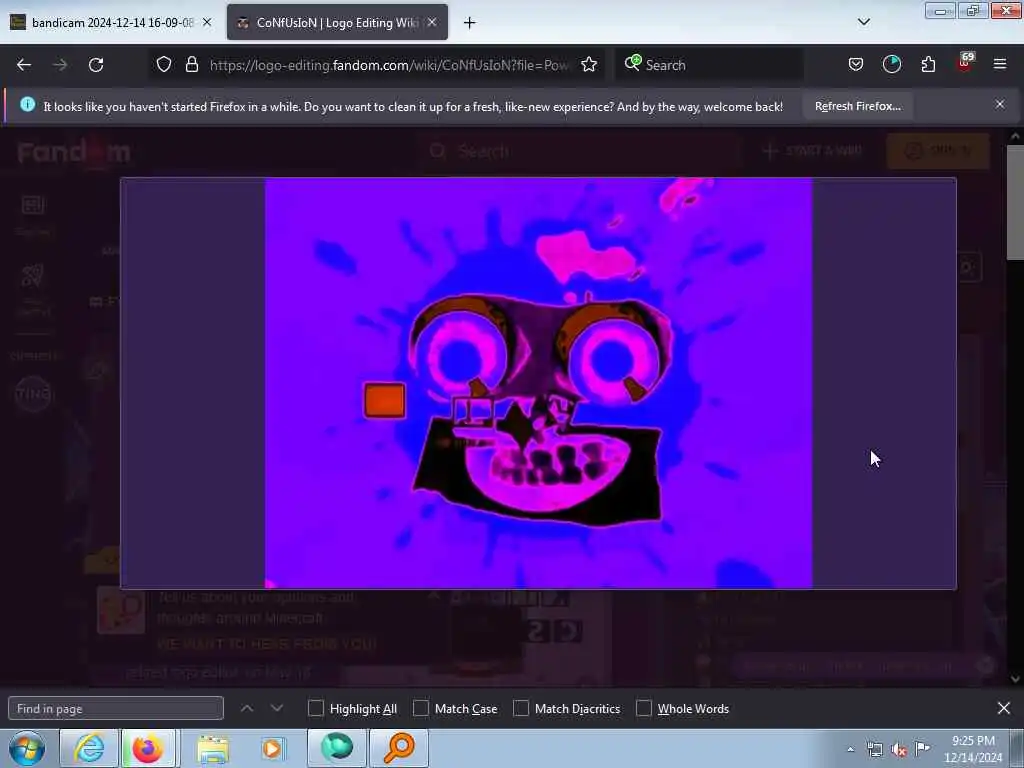The height and width of the screenshot is (768, 1024).
Task: Open the list all tabs dropdown arrow
Action: (863, 22)
